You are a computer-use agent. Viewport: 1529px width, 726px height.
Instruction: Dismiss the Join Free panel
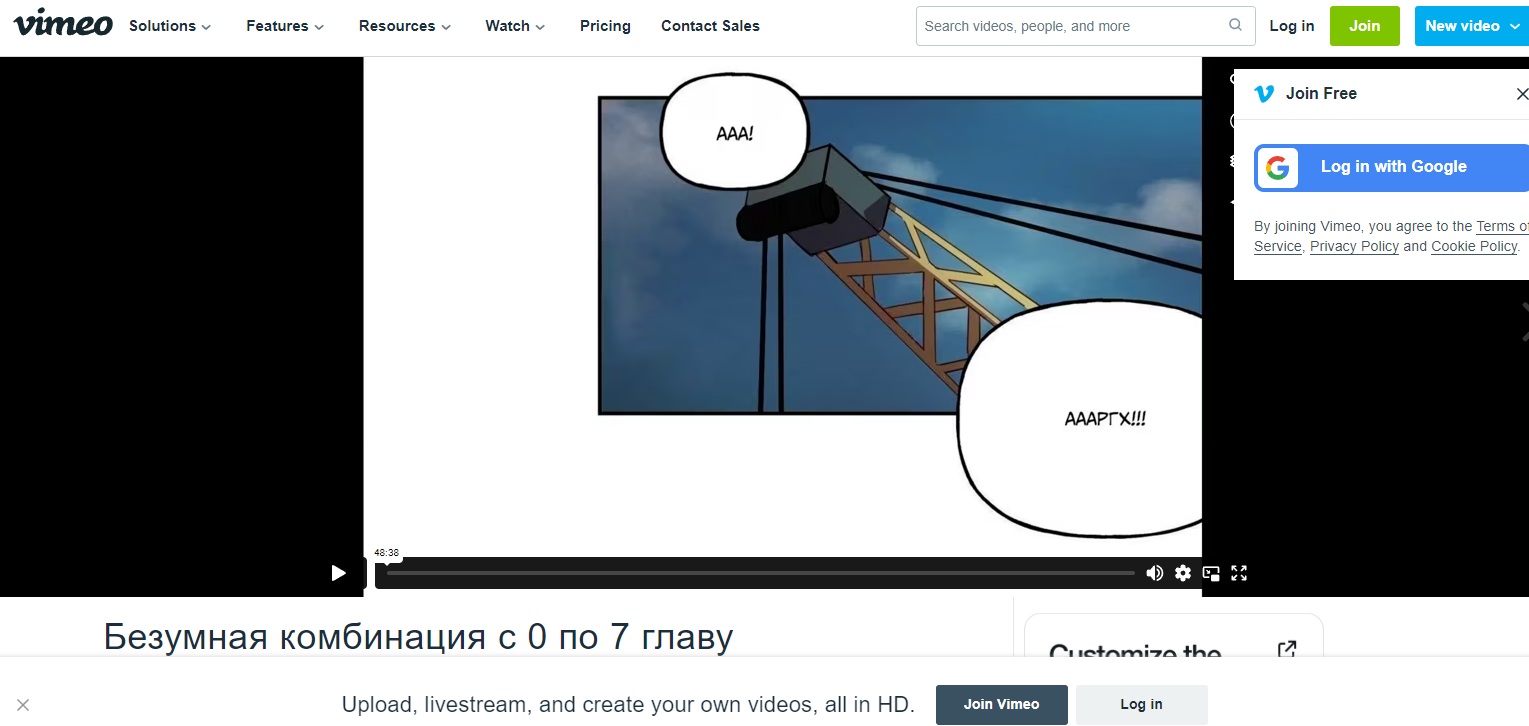pyautogui.click(x=1521, y=93)
